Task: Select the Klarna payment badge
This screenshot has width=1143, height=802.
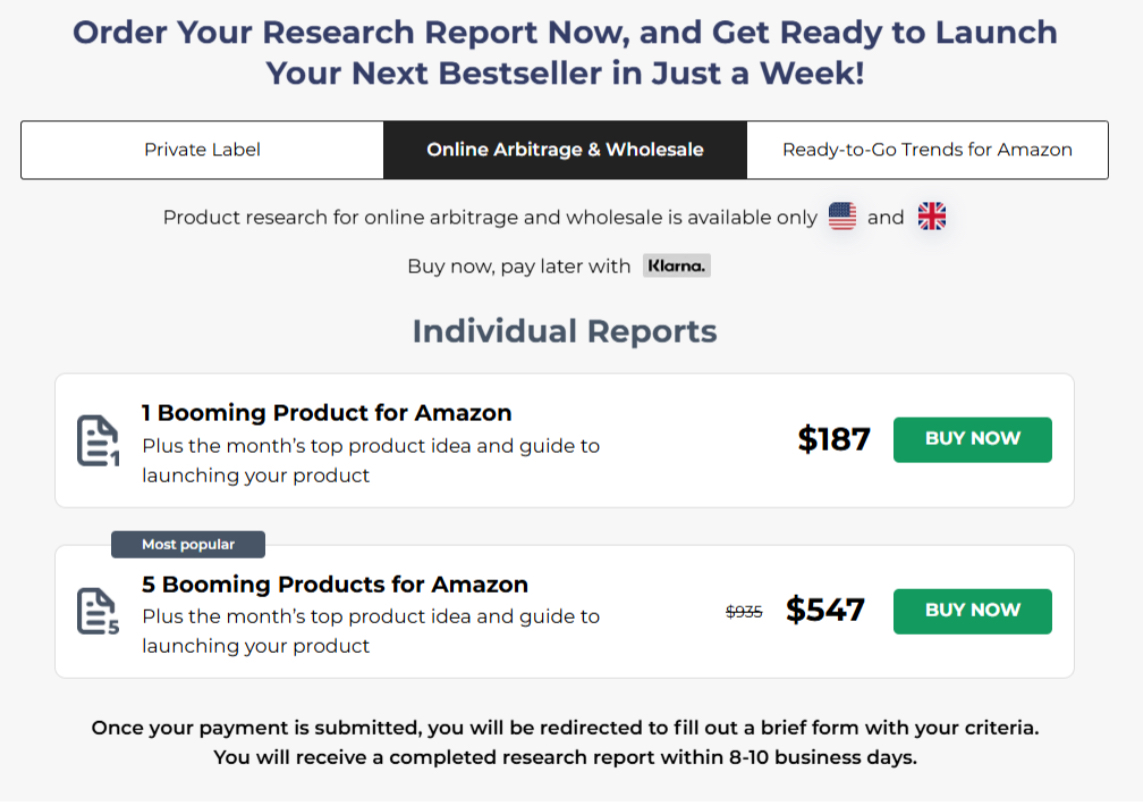Action: [676, 266]
